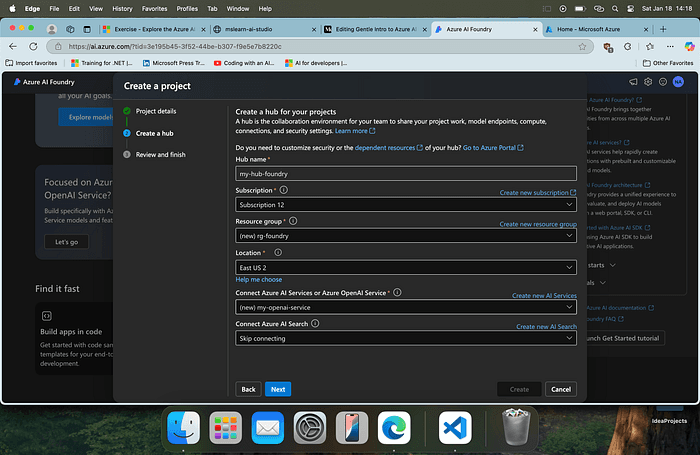Image resolution: width=700 pixels, height=455 pixels.
Task: Click Spotlight search in menu bar
Action: pos(615,8)
